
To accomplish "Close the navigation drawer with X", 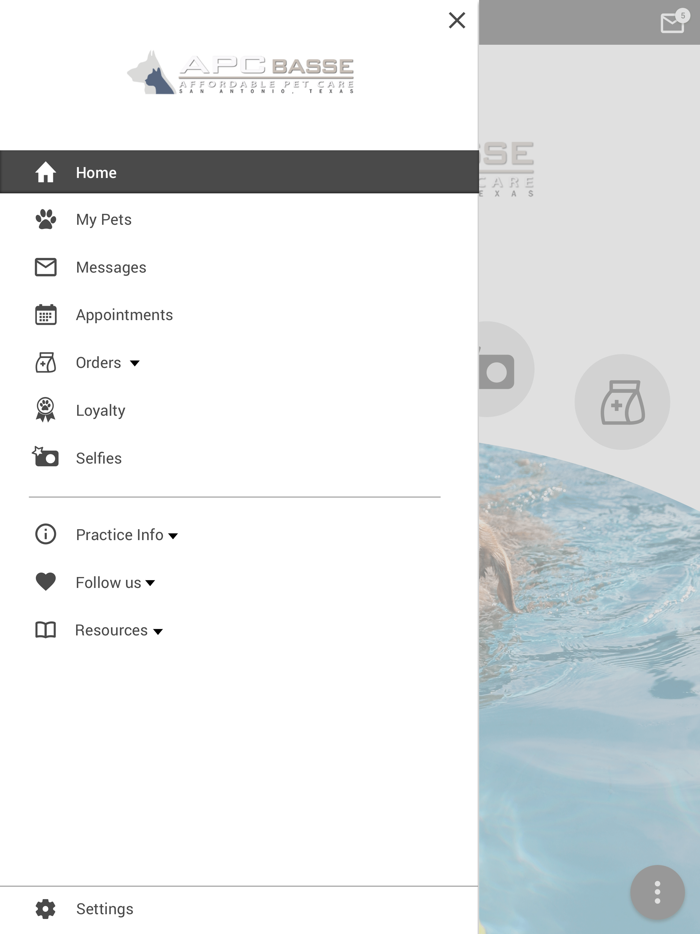I will point(457,20).
